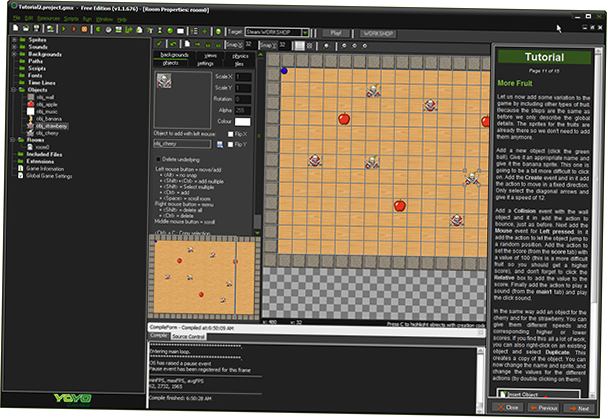Click the new project icon in main toolbar
The height and width of the screenshot is (419, 608).
coord(16,28)
